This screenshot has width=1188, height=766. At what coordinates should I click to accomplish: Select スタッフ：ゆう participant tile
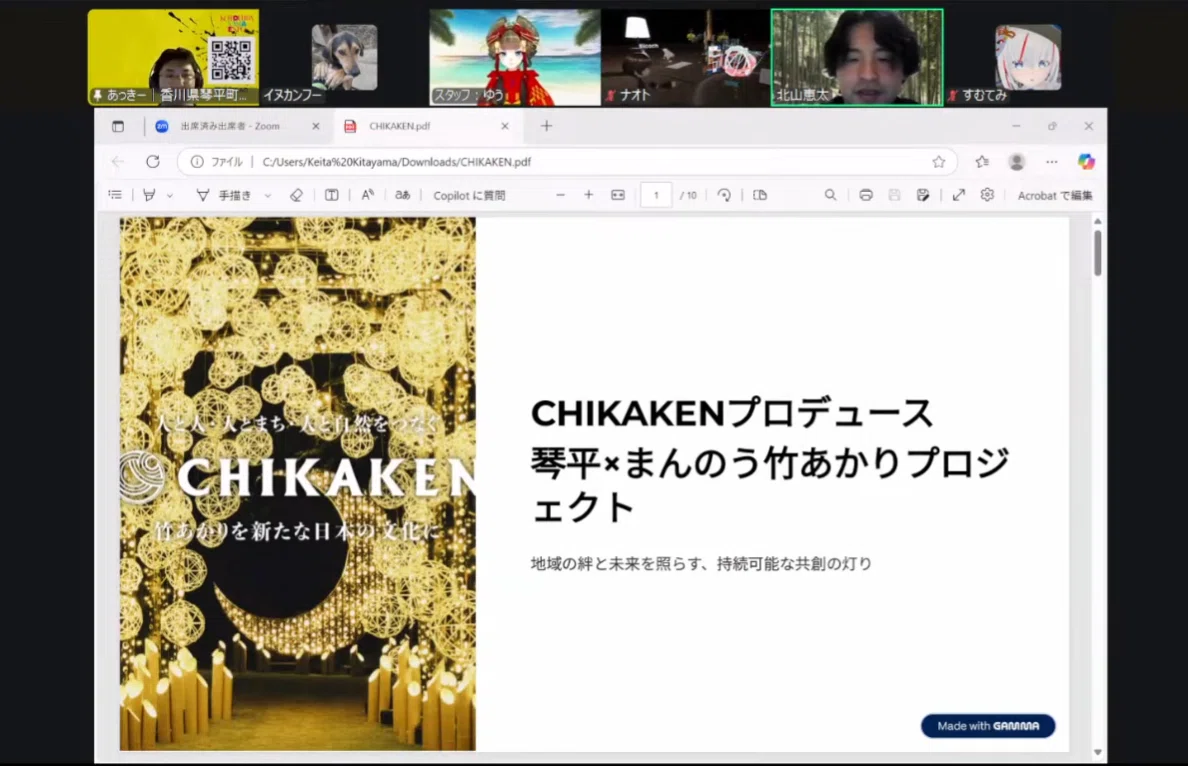pos(515,57)
